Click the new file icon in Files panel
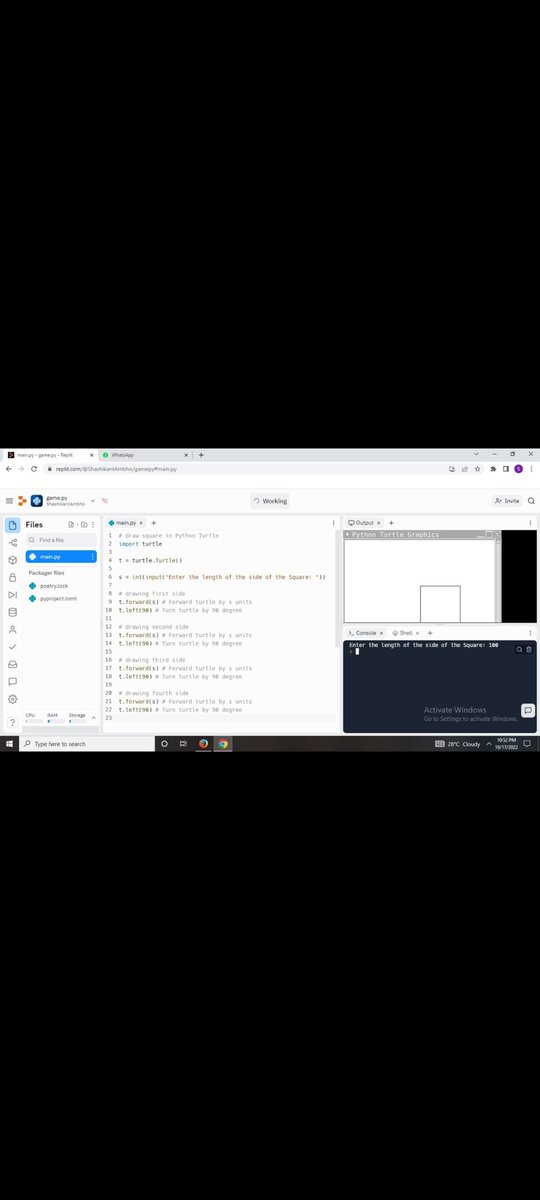 click(x=70, y=524)
